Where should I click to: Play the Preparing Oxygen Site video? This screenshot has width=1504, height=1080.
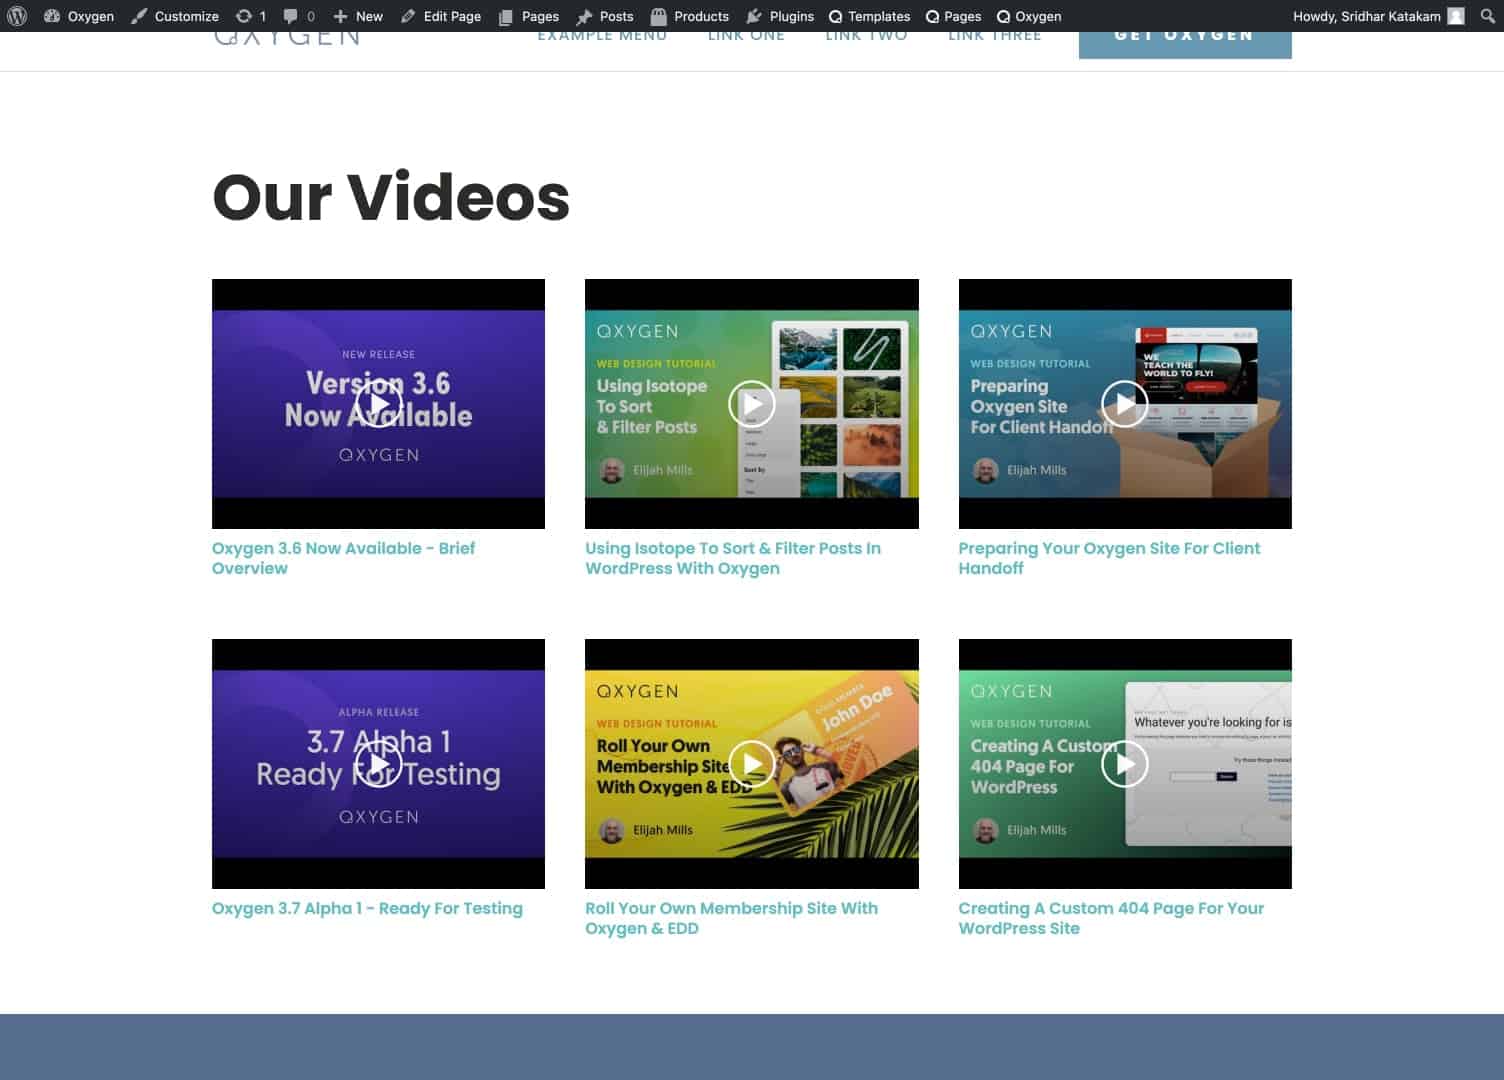pos(1125,404)
